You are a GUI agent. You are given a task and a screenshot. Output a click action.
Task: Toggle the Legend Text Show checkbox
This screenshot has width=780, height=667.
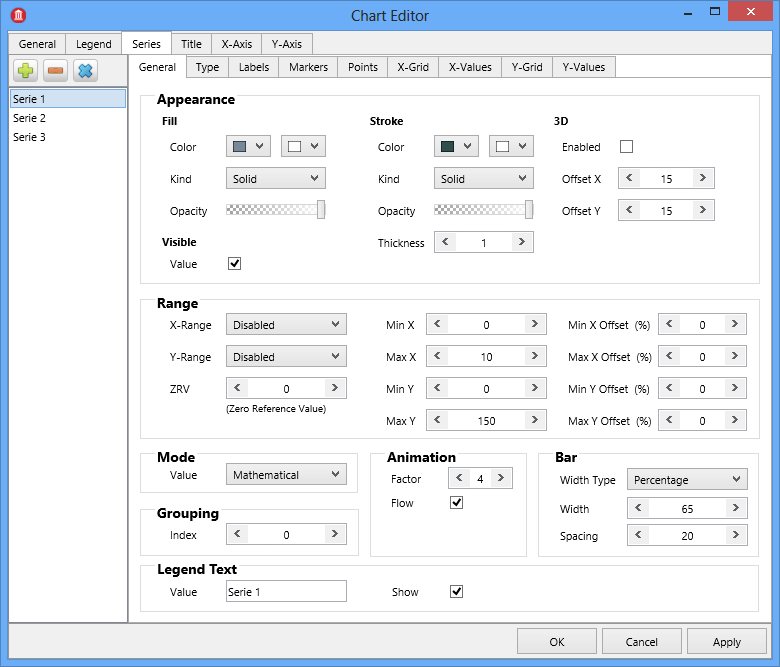456,591
